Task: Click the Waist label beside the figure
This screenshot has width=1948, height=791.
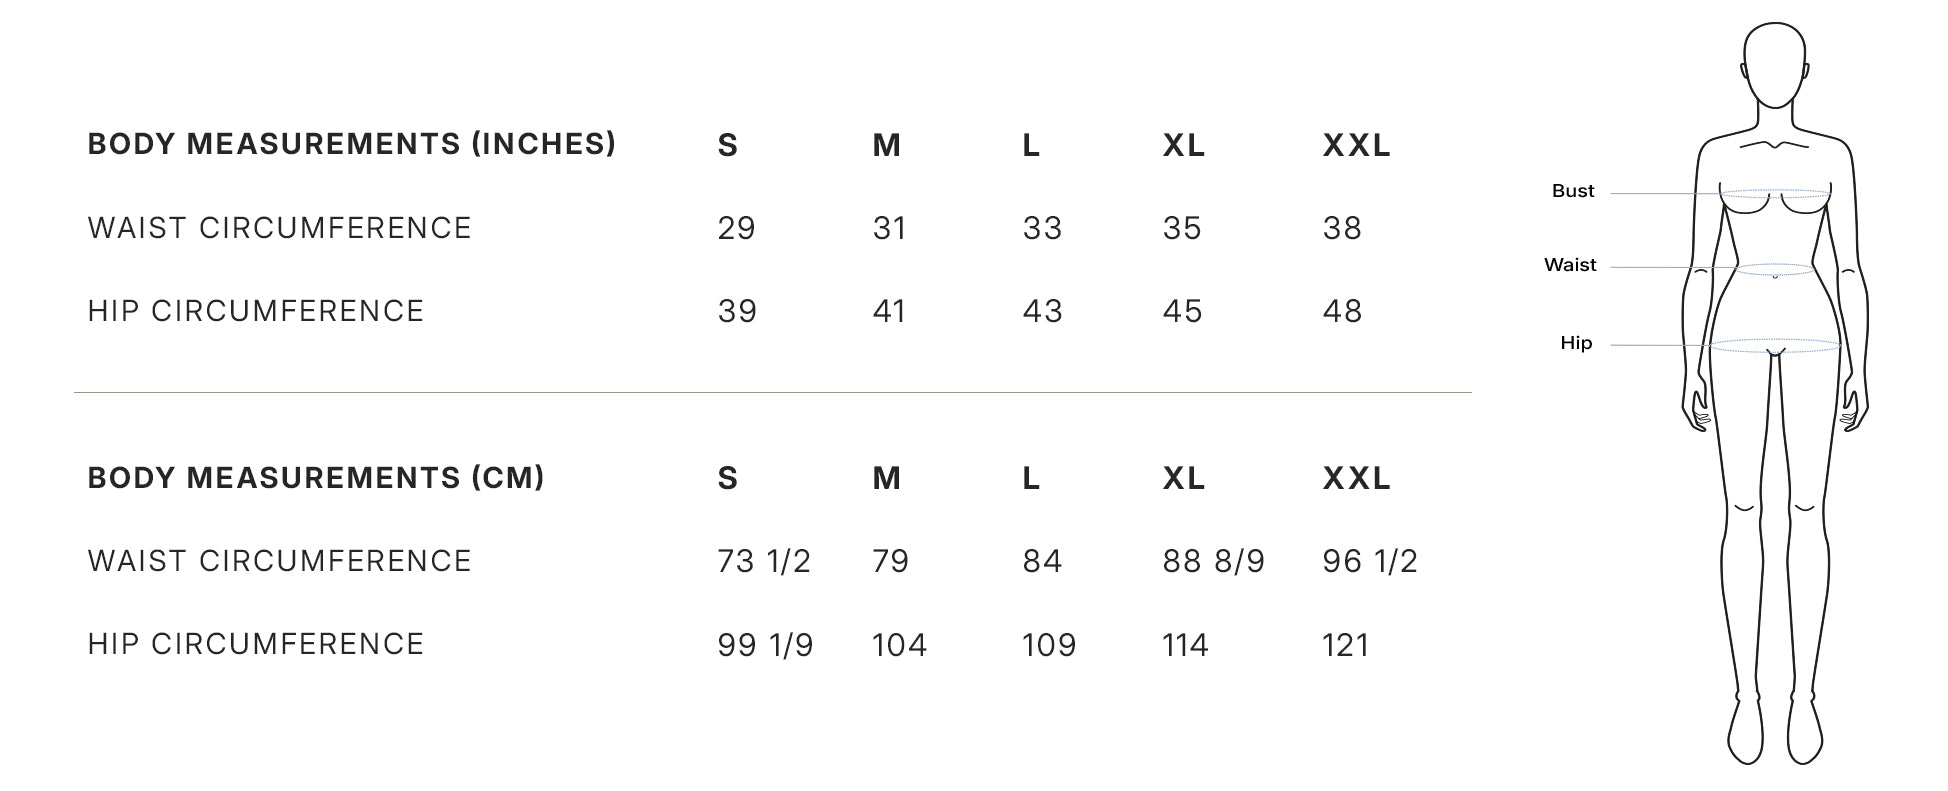Action: 1569,265
